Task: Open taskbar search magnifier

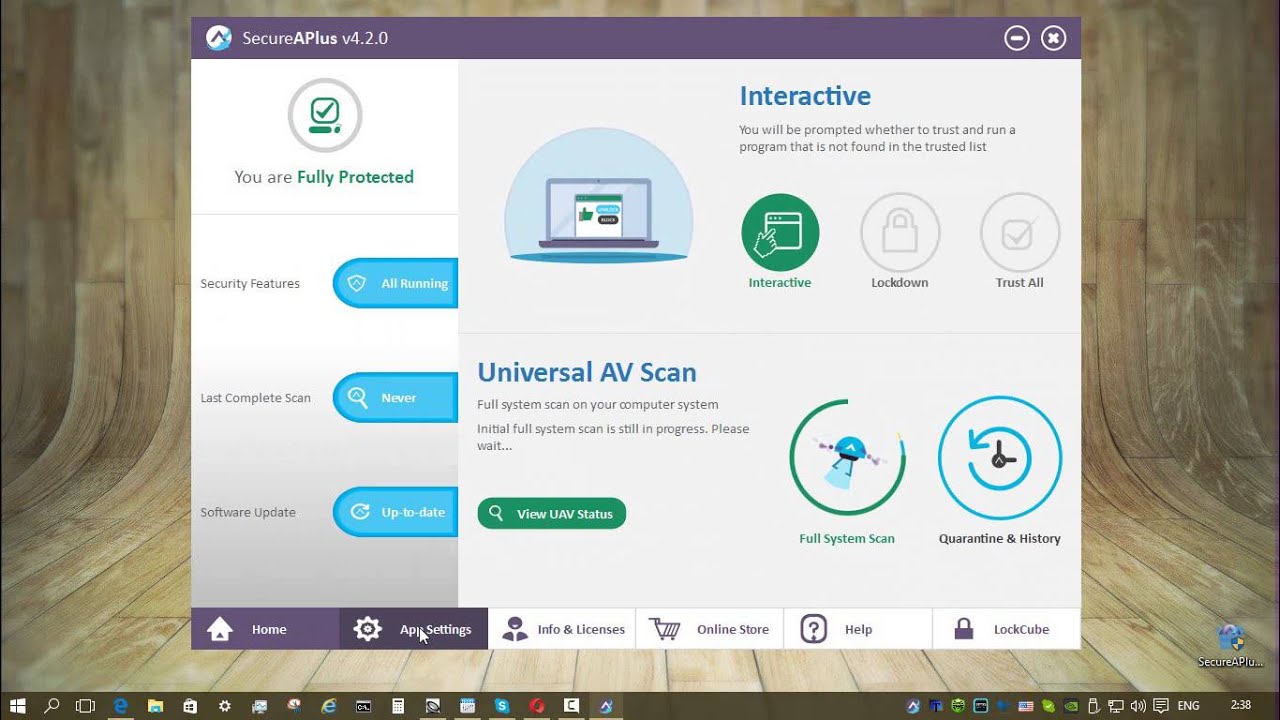Action: click(x=51, y=705)
